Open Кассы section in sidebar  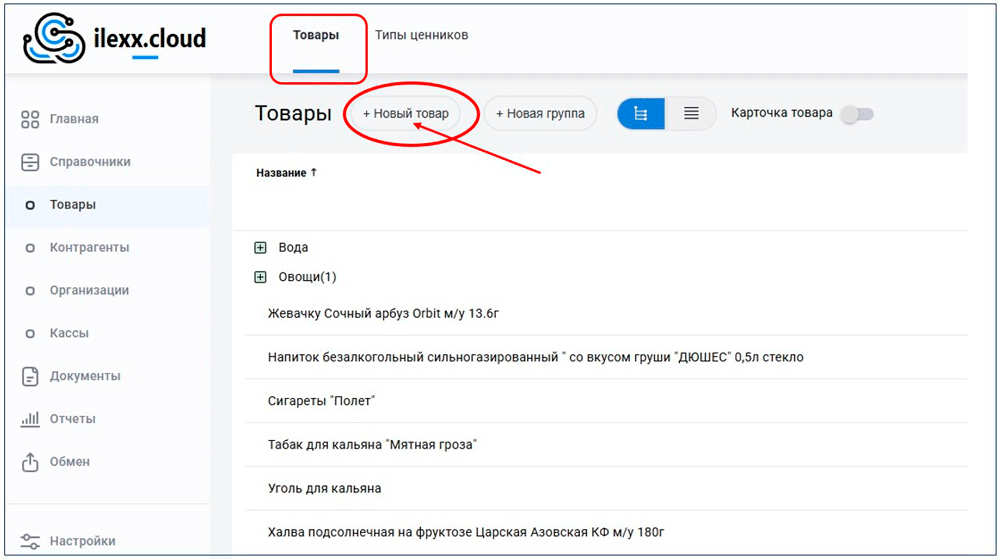click(x=69, y=333)
